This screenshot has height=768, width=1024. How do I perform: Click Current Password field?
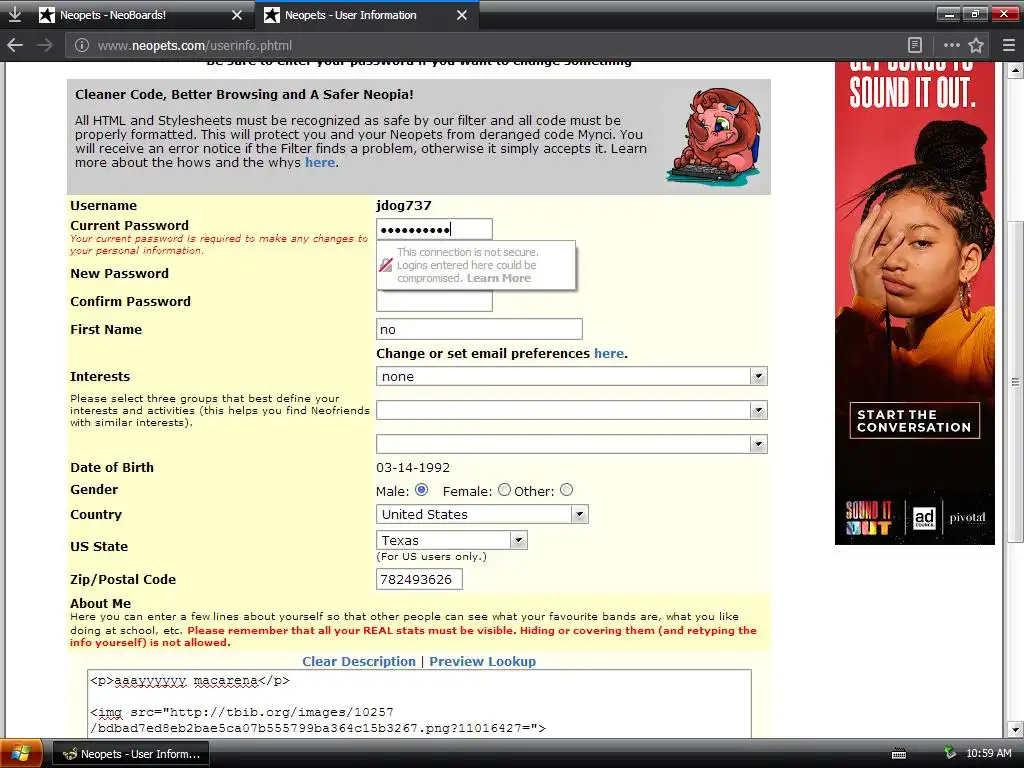434,229
